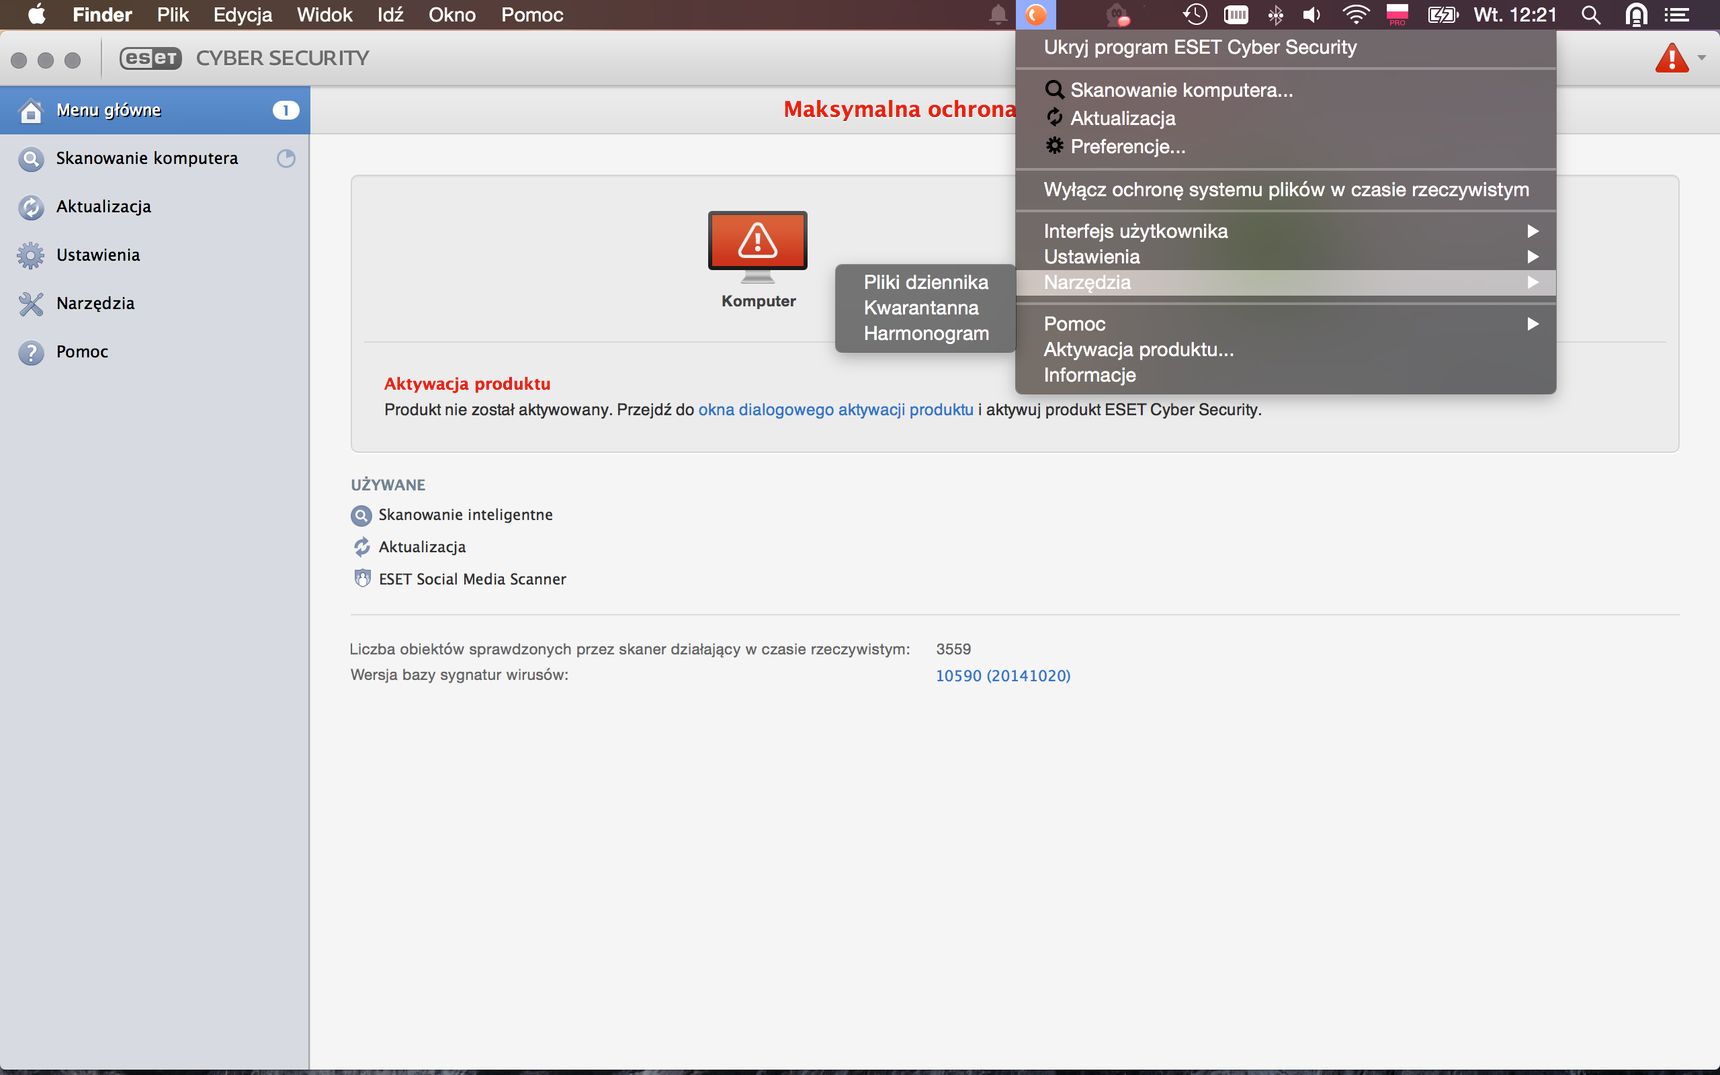Open Pliki dziennika from the submenu
Screen dimensions: 1720x1075
click(x=926, y=282)
